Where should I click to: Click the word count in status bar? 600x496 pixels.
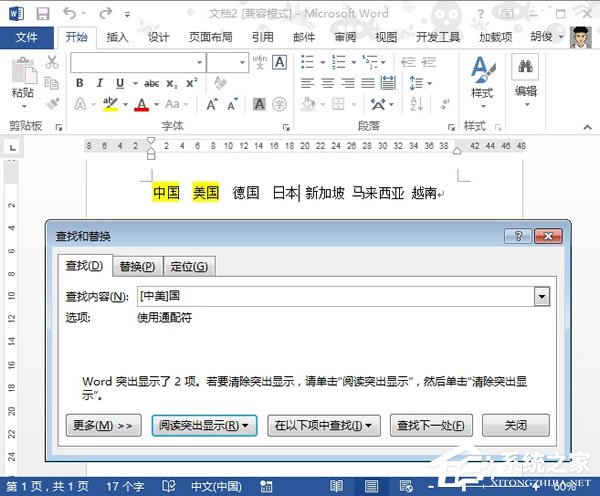click(125, 486)
